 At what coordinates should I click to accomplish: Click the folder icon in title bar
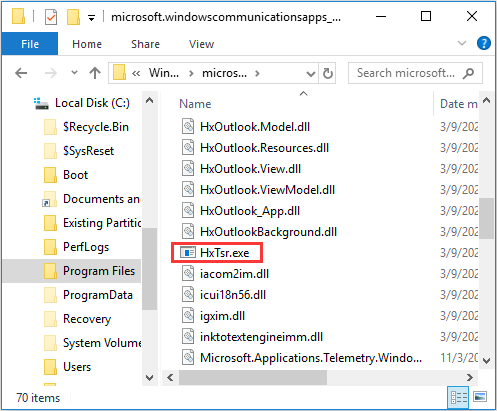coord(19,17)
